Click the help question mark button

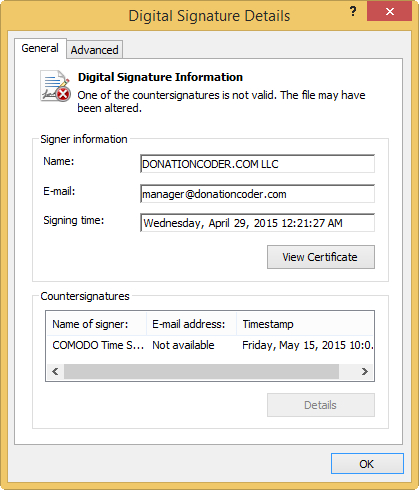[353, 12]
